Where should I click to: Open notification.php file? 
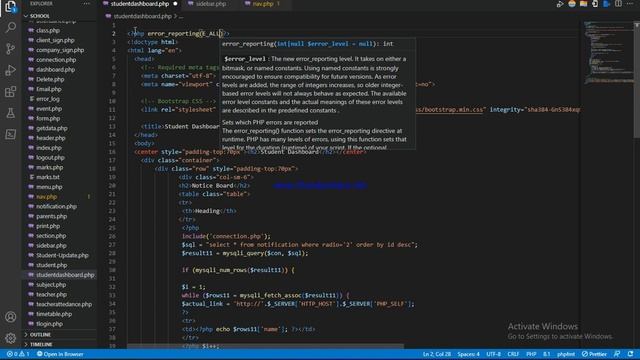56,207
